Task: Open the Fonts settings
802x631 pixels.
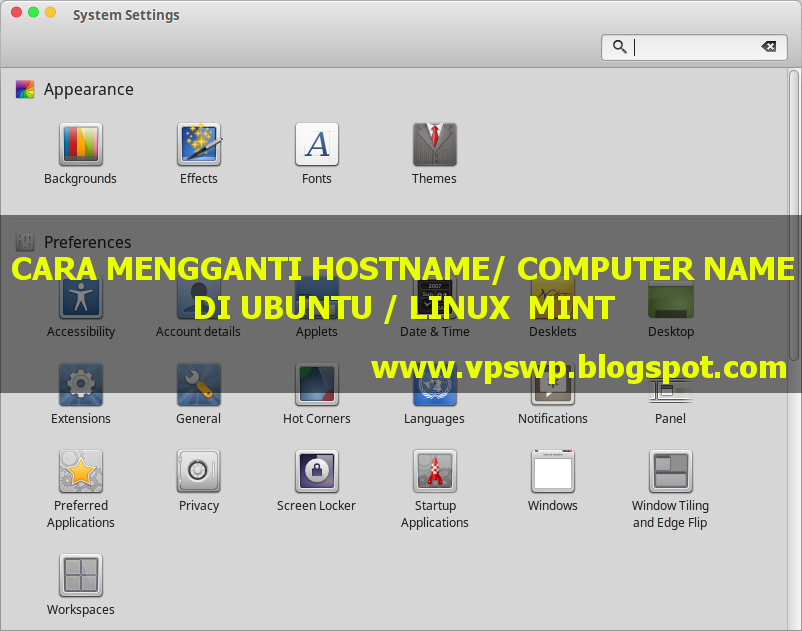Action: click(317, 144)
